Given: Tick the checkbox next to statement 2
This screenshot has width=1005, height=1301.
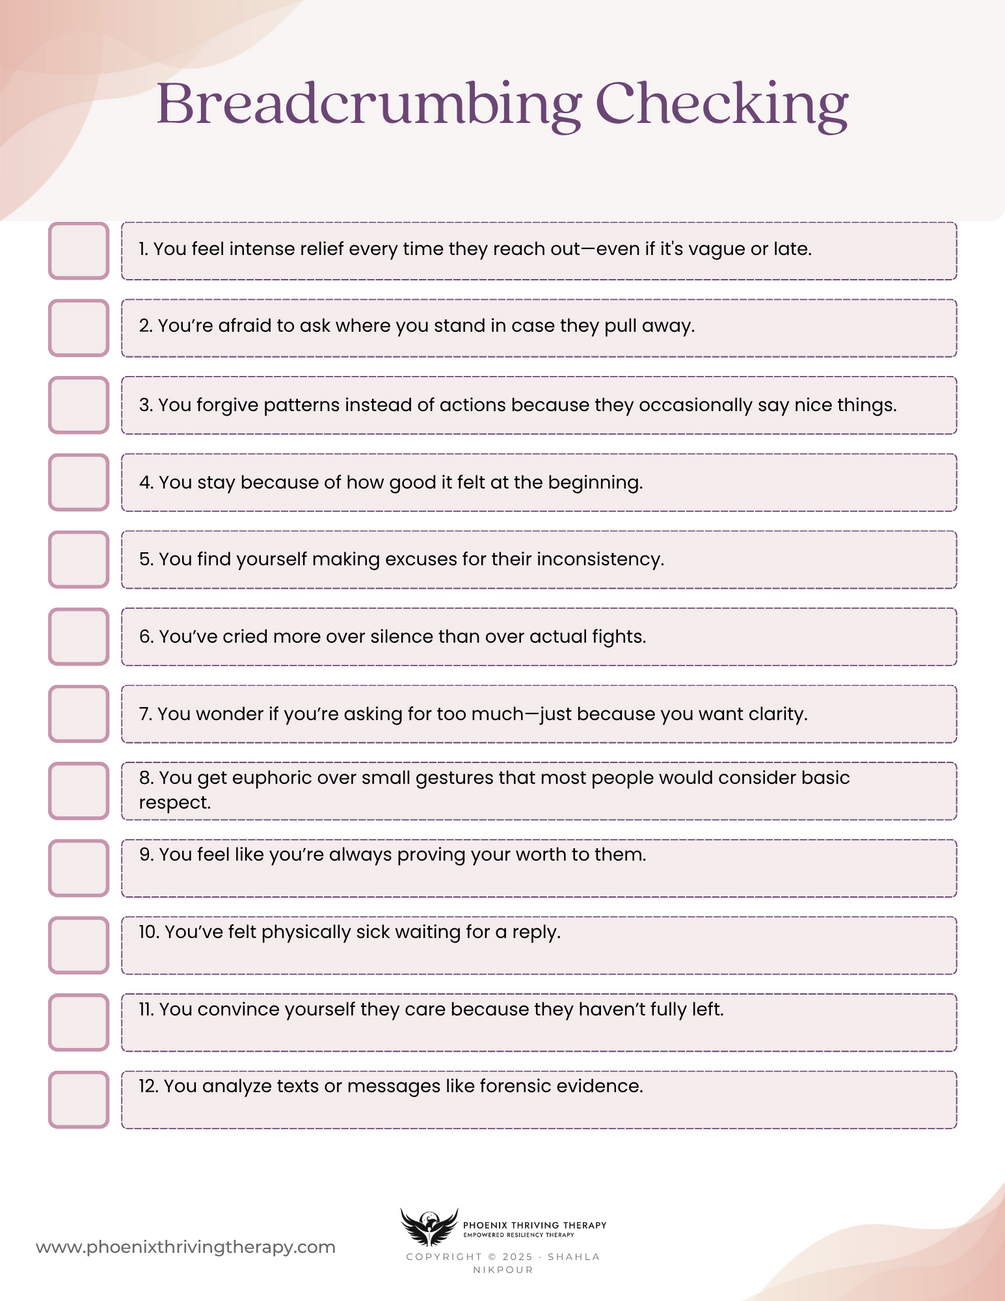Looking at the screenshot, I should (78, 327).
